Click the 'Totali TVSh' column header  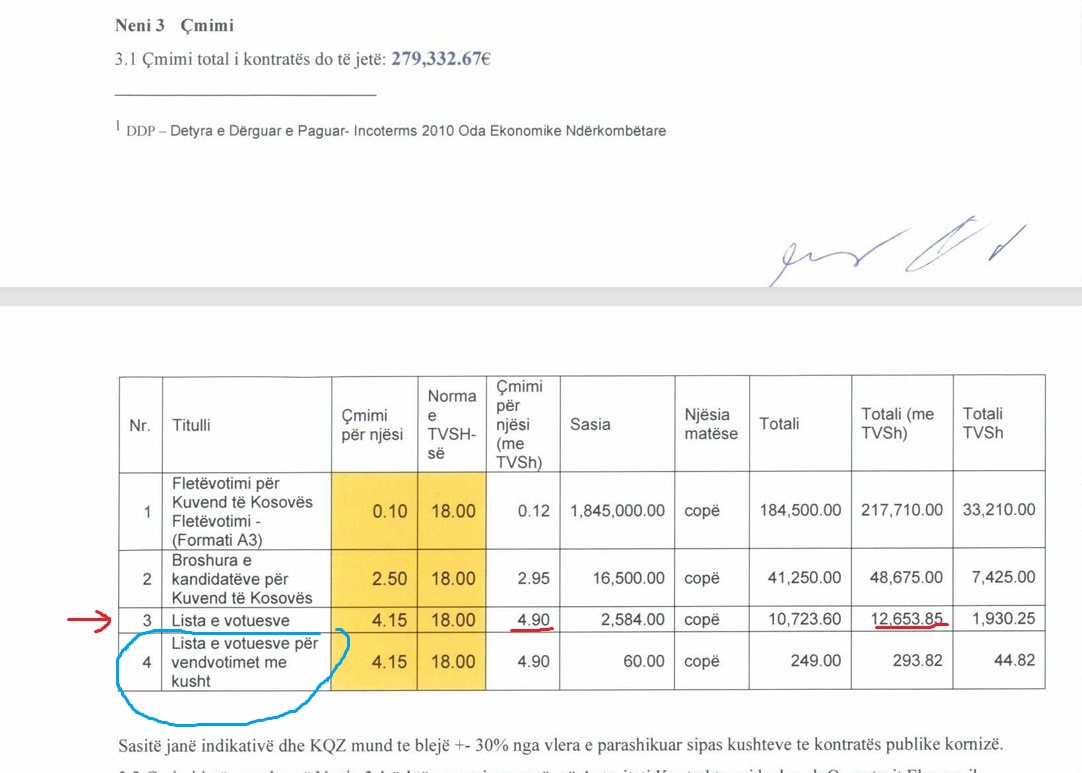point(983,424)
